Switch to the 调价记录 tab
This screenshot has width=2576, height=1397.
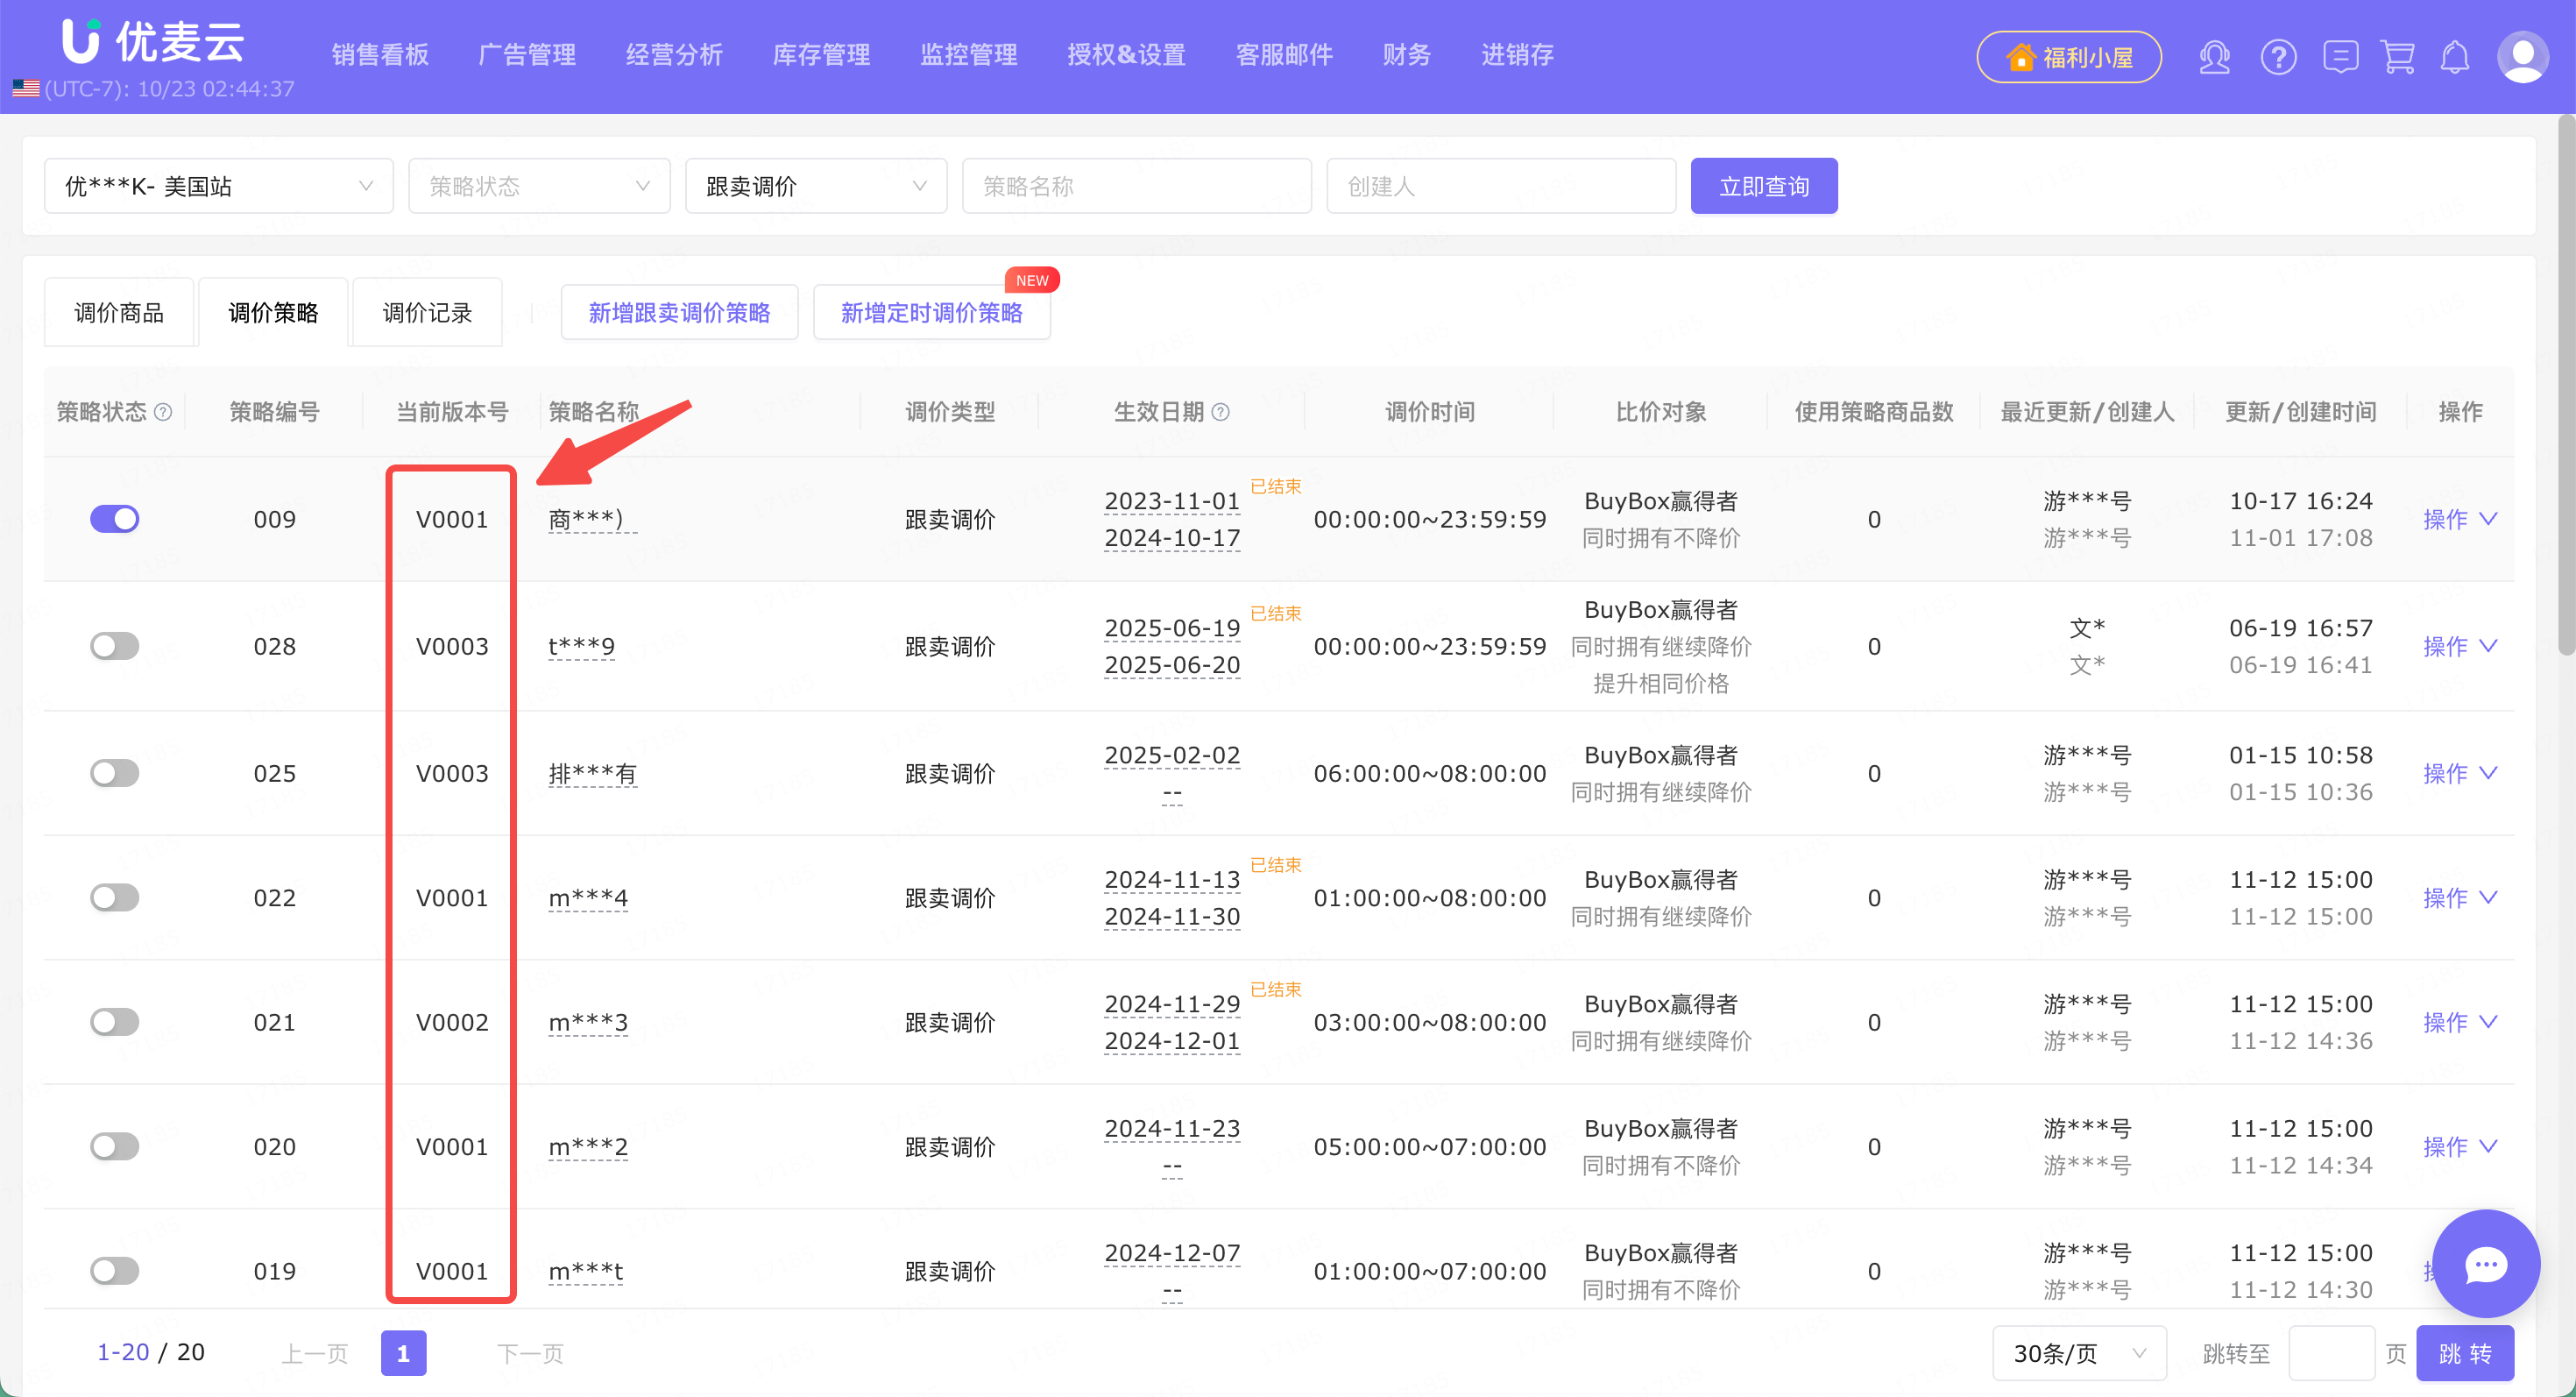(427, 313)
